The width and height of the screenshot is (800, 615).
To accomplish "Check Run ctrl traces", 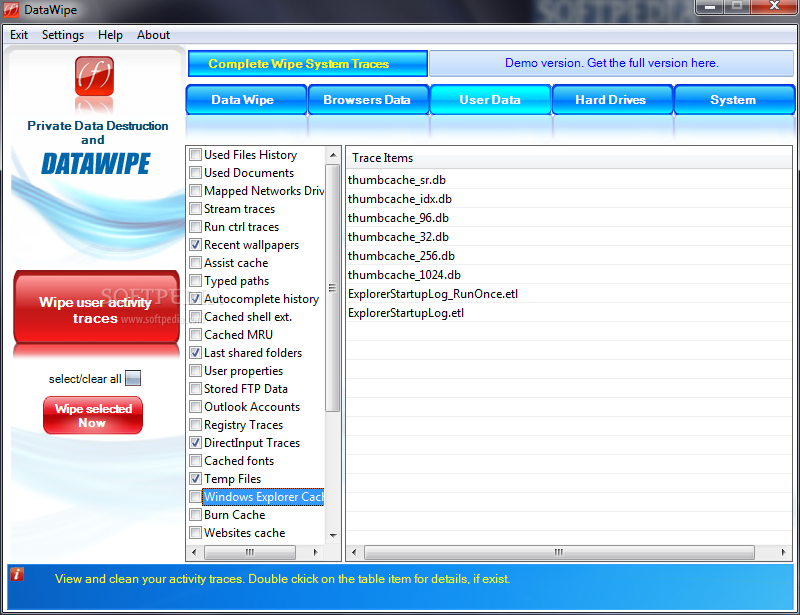I will click(195, 227).
